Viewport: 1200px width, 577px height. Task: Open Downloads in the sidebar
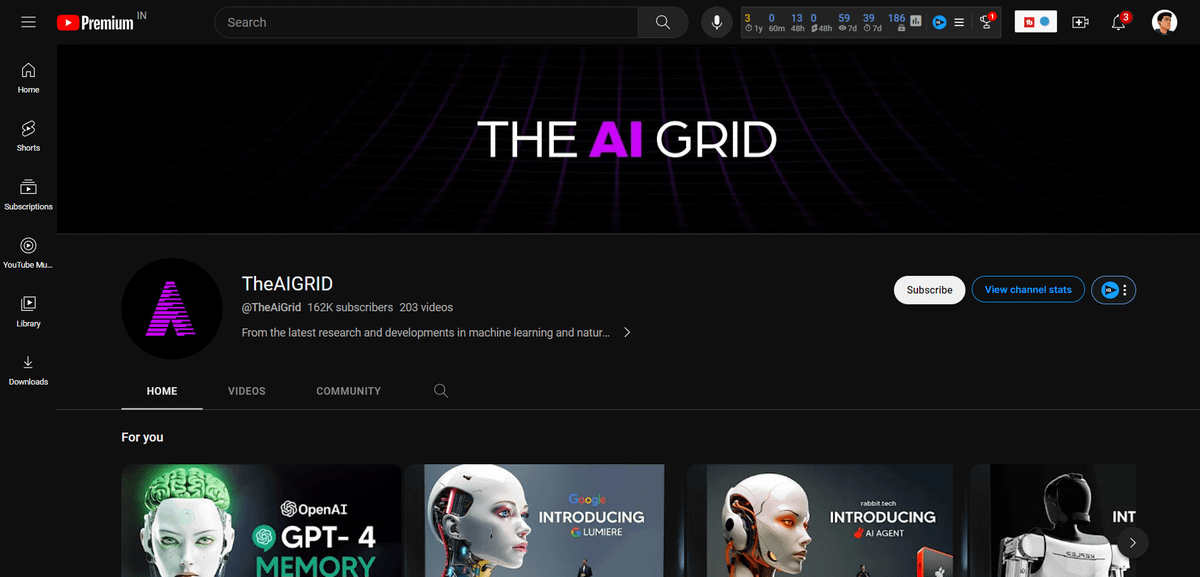28,369
